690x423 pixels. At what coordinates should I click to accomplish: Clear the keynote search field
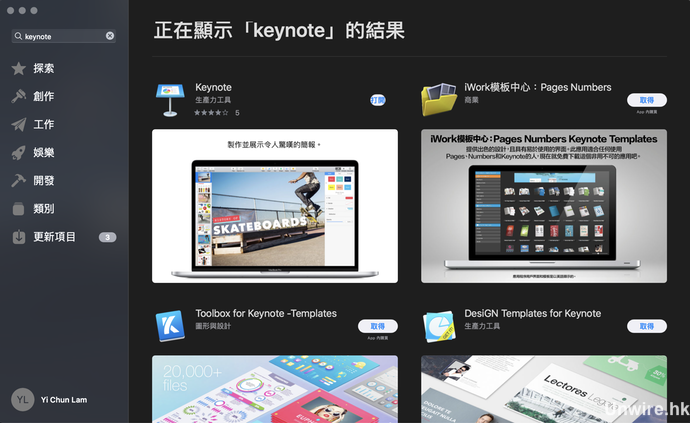(110, 36)
